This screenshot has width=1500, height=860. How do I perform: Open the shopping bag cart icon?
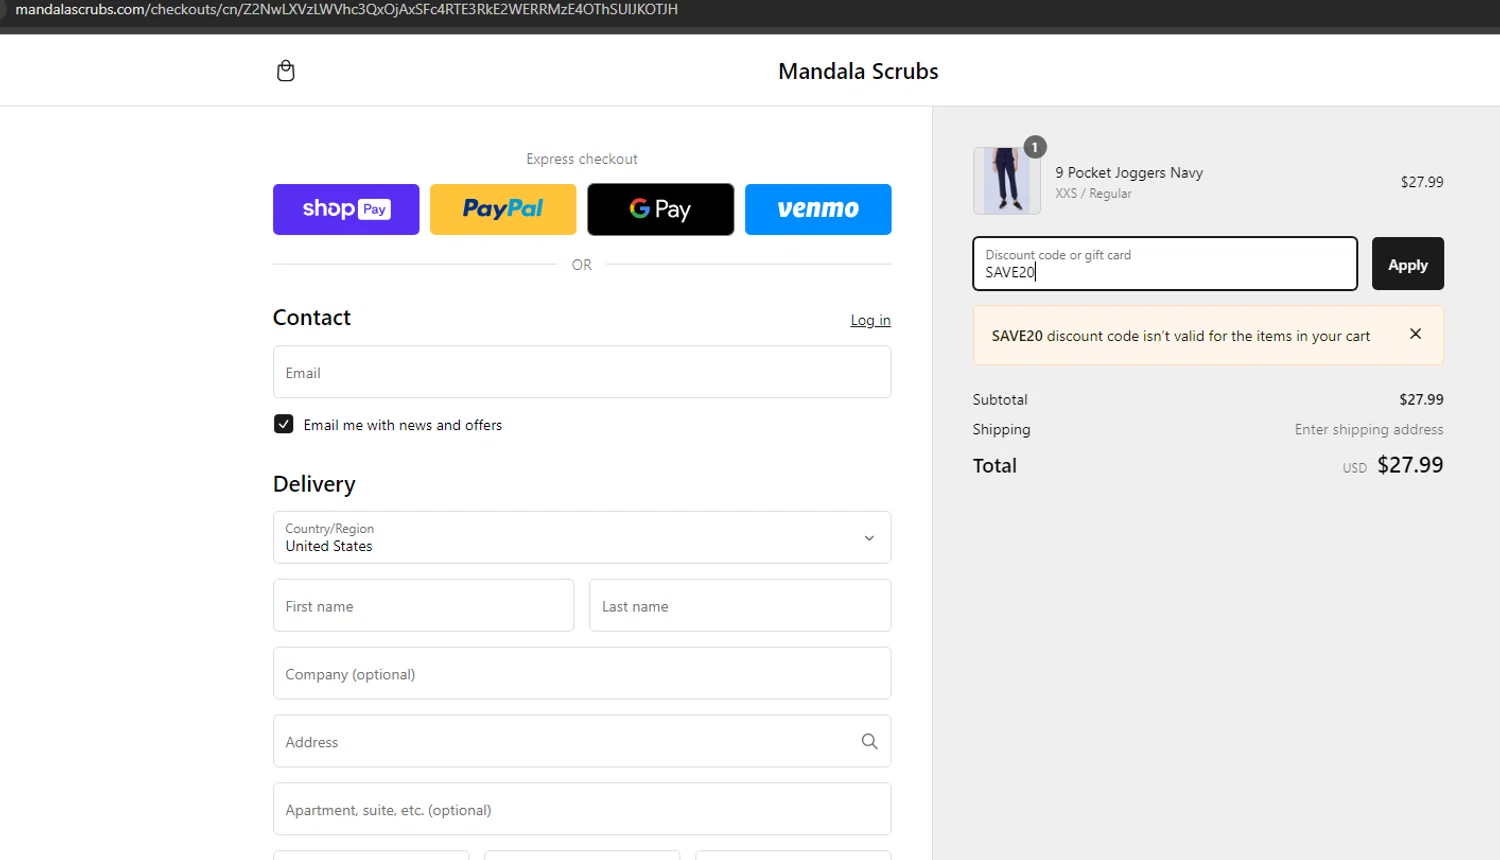285,71
